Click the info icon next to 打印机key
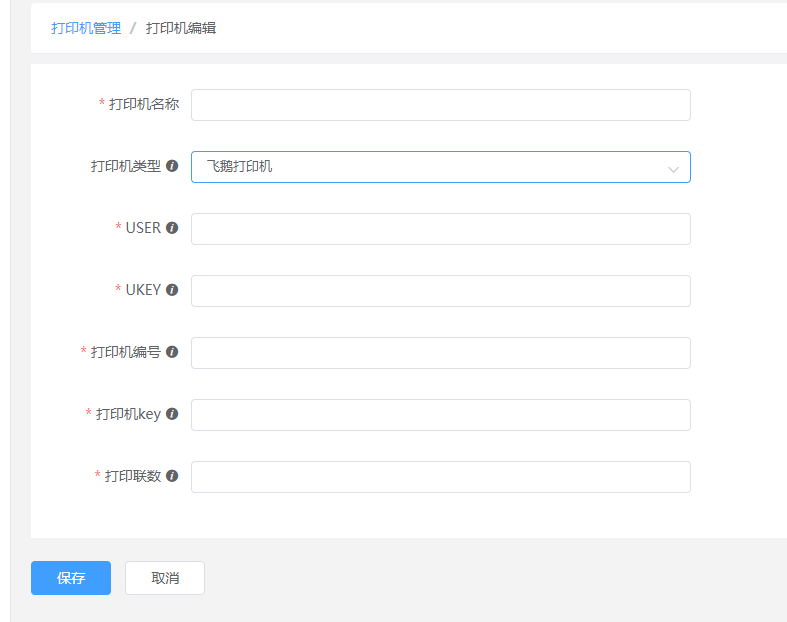Image resolution: width=787 pixels, height=622 pixels. pos(172,414)
